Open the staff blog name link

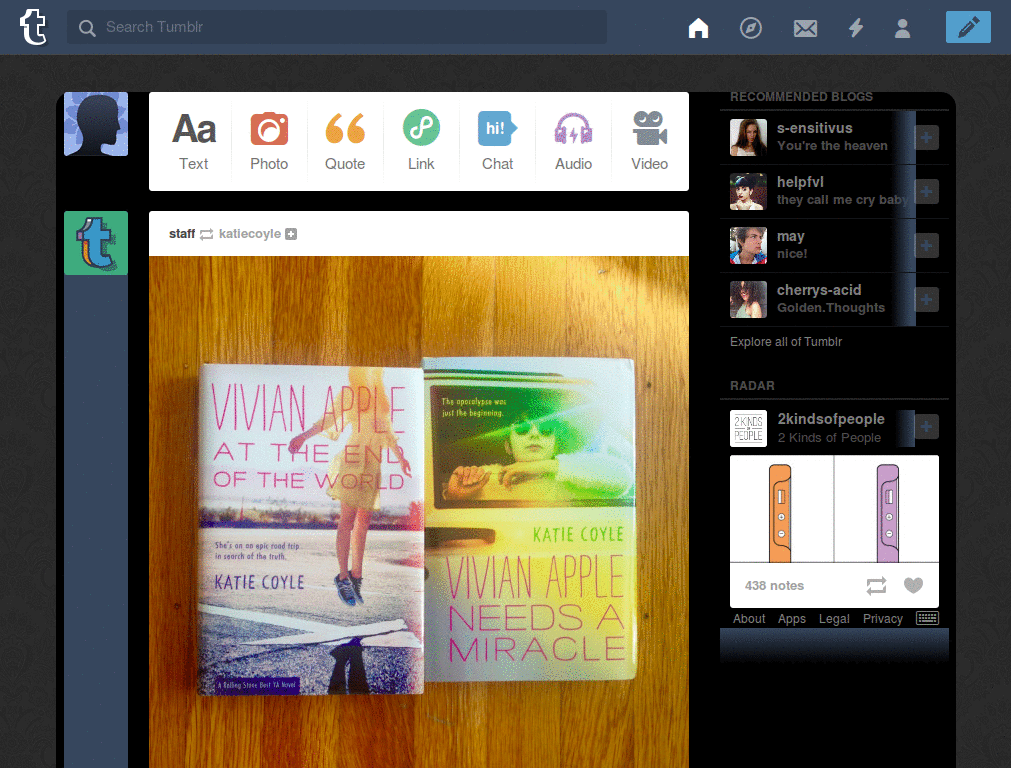[182, 234]
